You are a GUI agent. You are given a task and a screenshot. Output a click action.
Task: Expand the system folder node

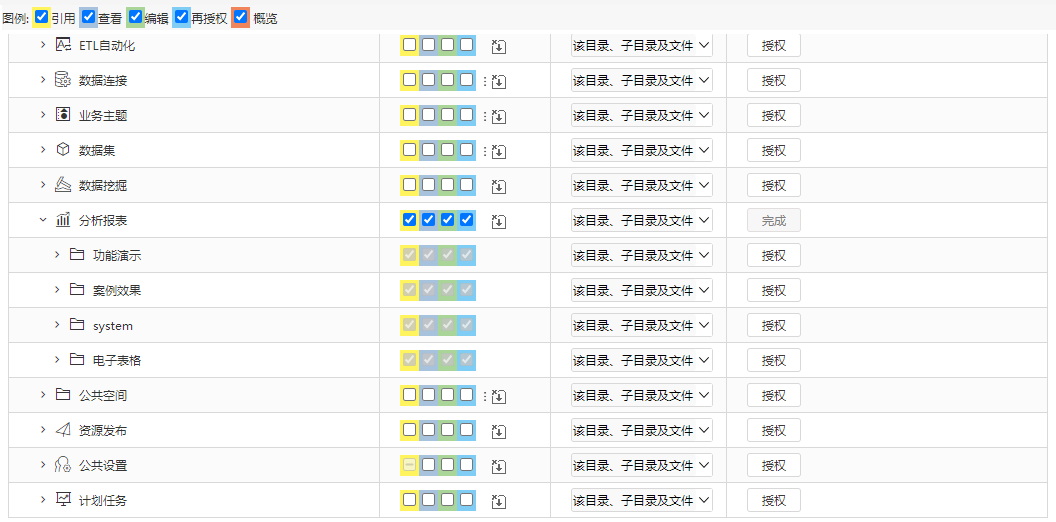(57, 325)
